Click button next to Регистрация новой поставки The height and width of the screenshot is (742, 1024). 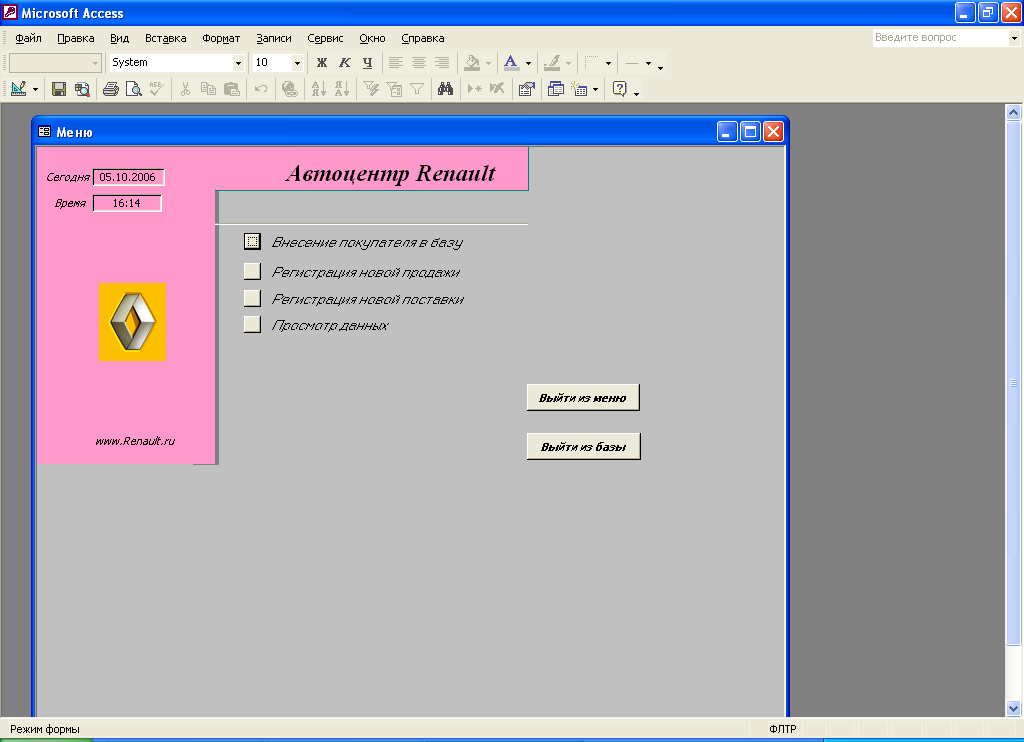point(252,298)
